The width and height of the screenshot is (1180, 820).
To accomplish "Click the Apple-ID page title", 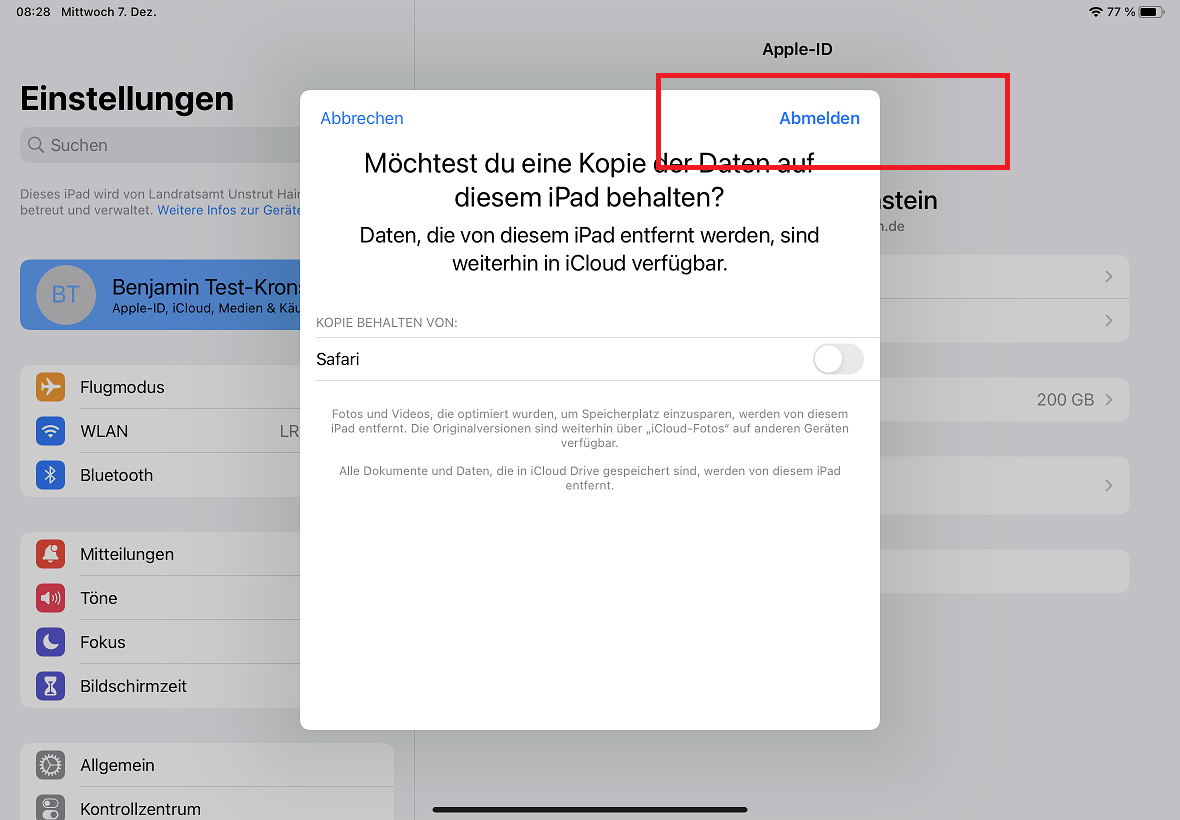I will click(x=797, y=50).
